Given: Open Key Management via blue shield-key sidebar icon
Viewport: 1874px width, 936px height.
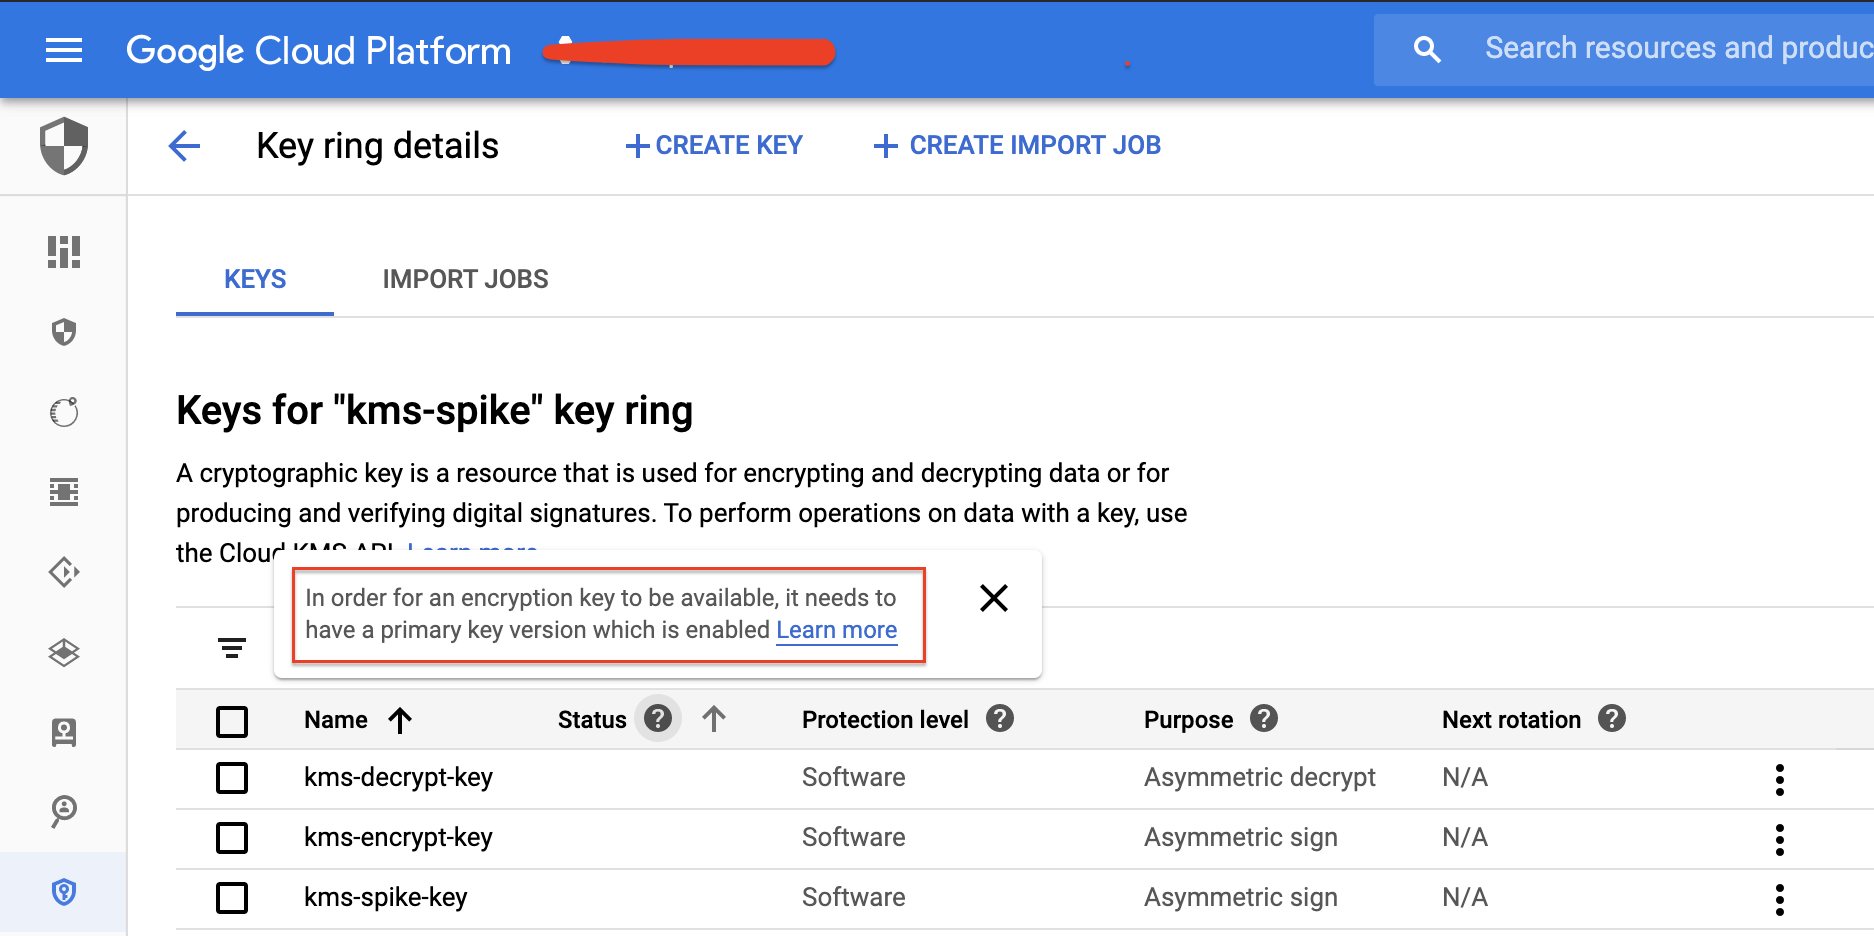Looking at the screenshot, I should click(x=63, y=892).
